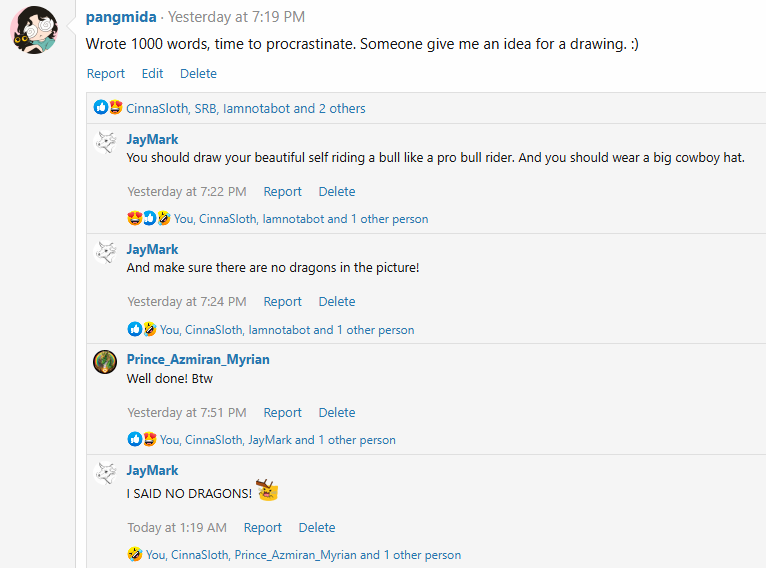
Task: Click the angry dragon emoji in JayMark's comment
Action: tap(267, 490)
